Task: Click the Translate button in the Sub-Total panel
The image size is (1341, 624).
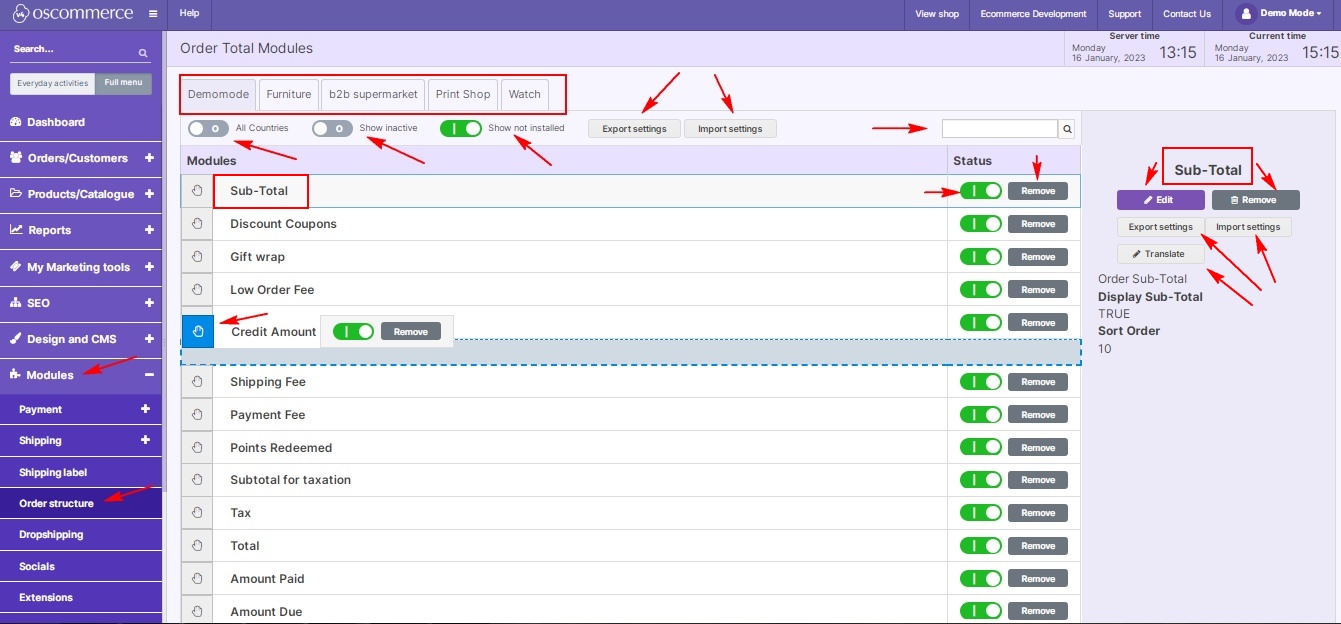Action: 1159,253
